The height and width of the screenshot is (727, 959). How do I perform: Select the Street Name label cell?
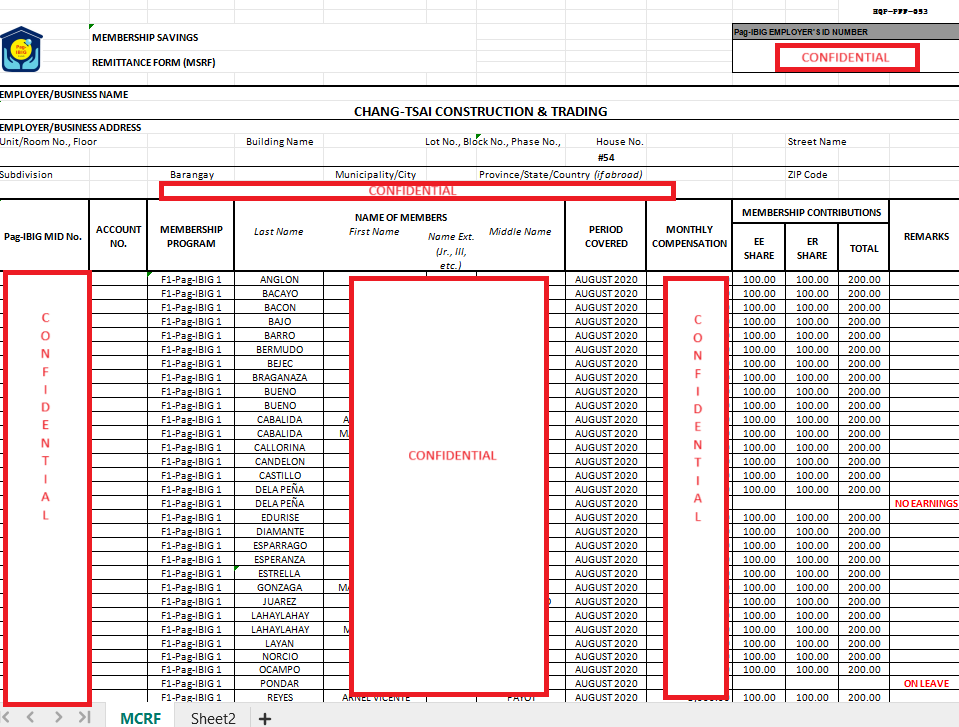point(816,141)
